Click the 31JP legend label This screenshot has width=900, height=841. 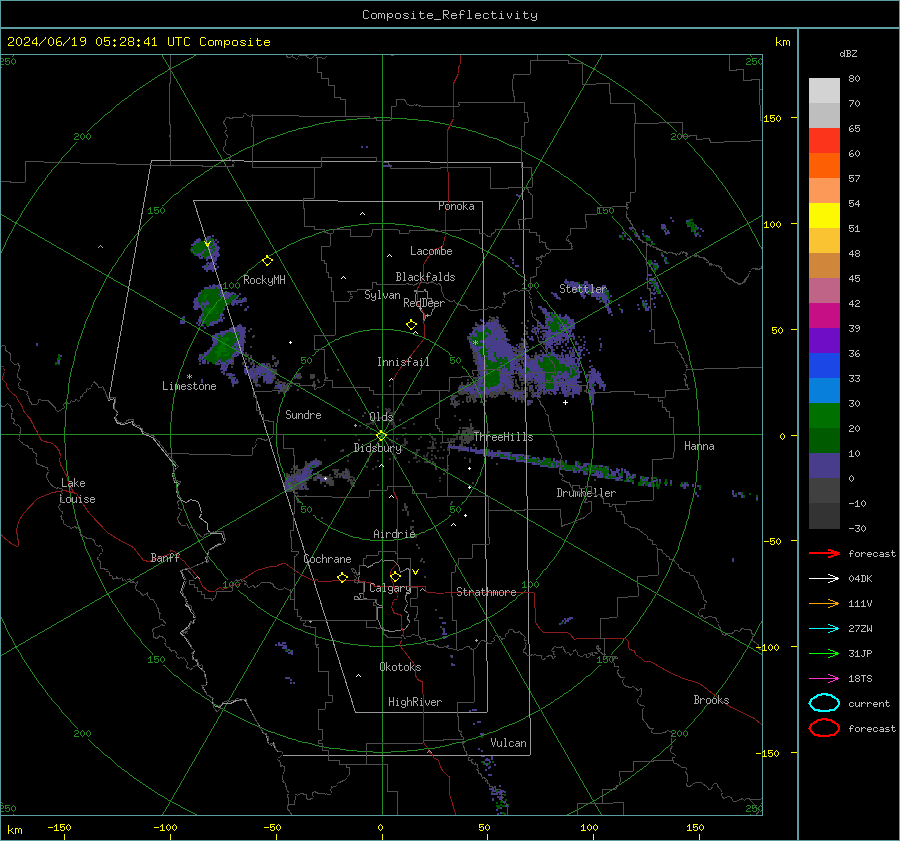coord(860,653)
